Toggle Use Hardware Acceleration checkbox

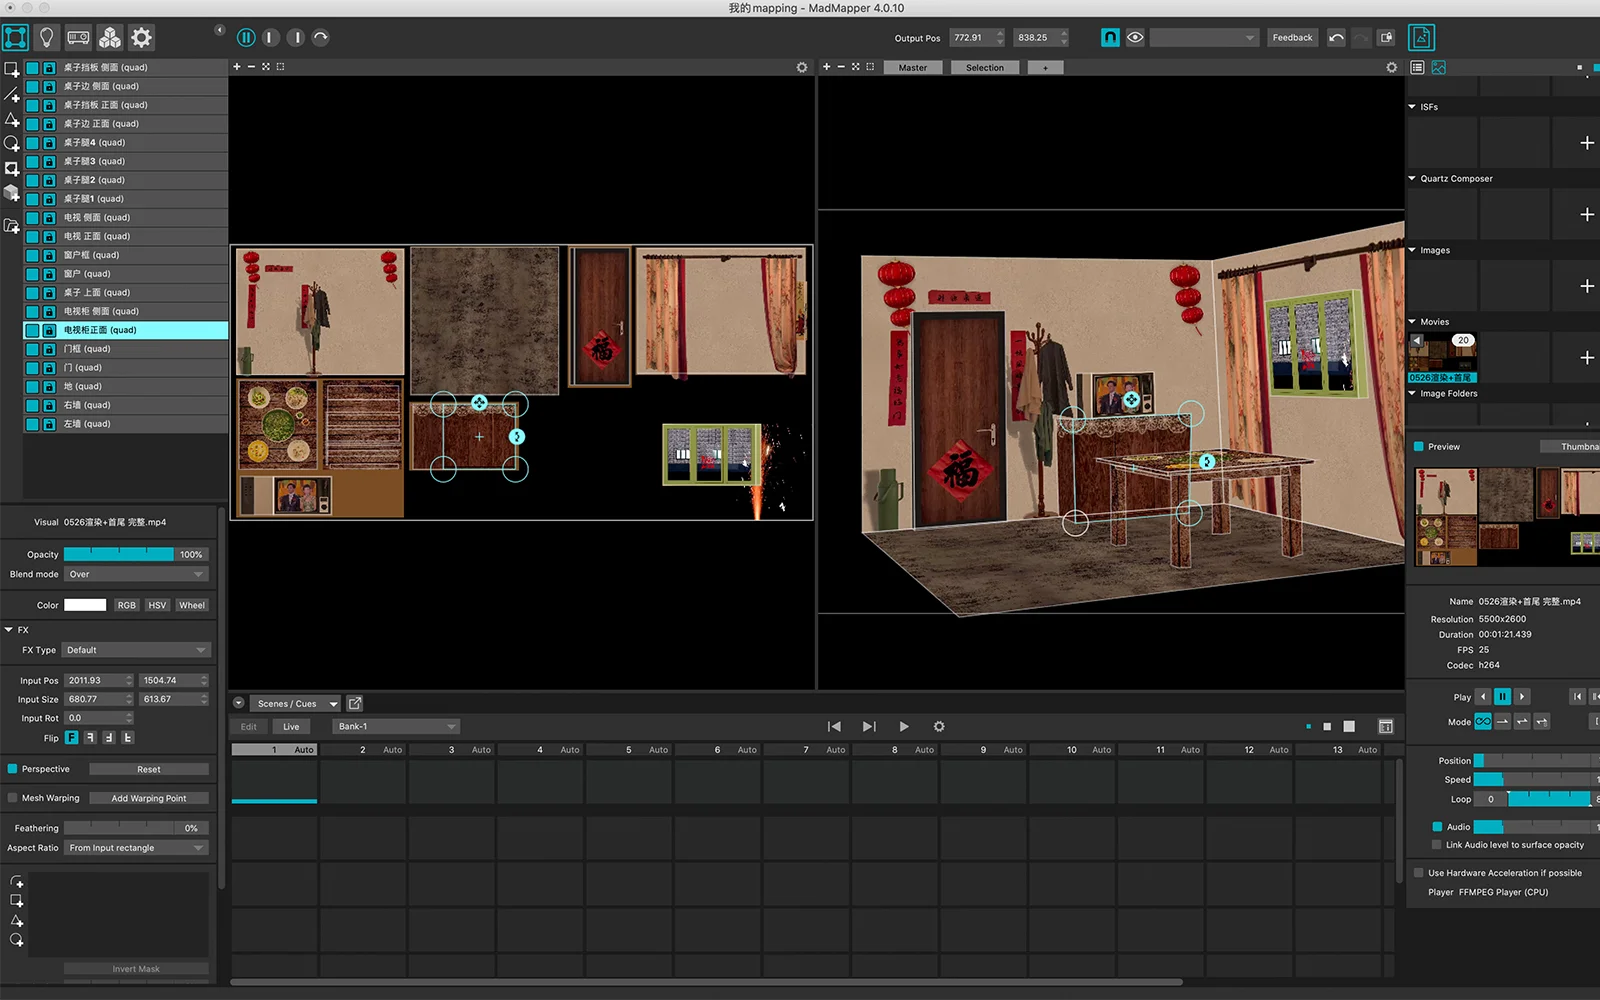pyautogui.click(x=1419, y=873)
